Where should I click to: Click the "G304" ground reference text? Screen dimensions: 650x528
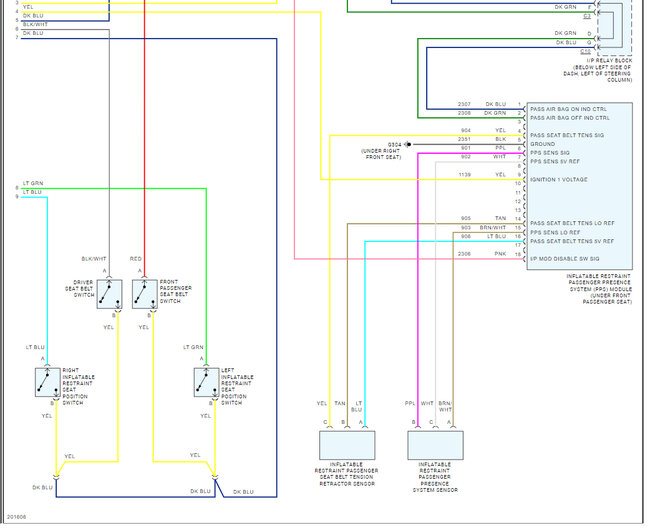point(394,145)
